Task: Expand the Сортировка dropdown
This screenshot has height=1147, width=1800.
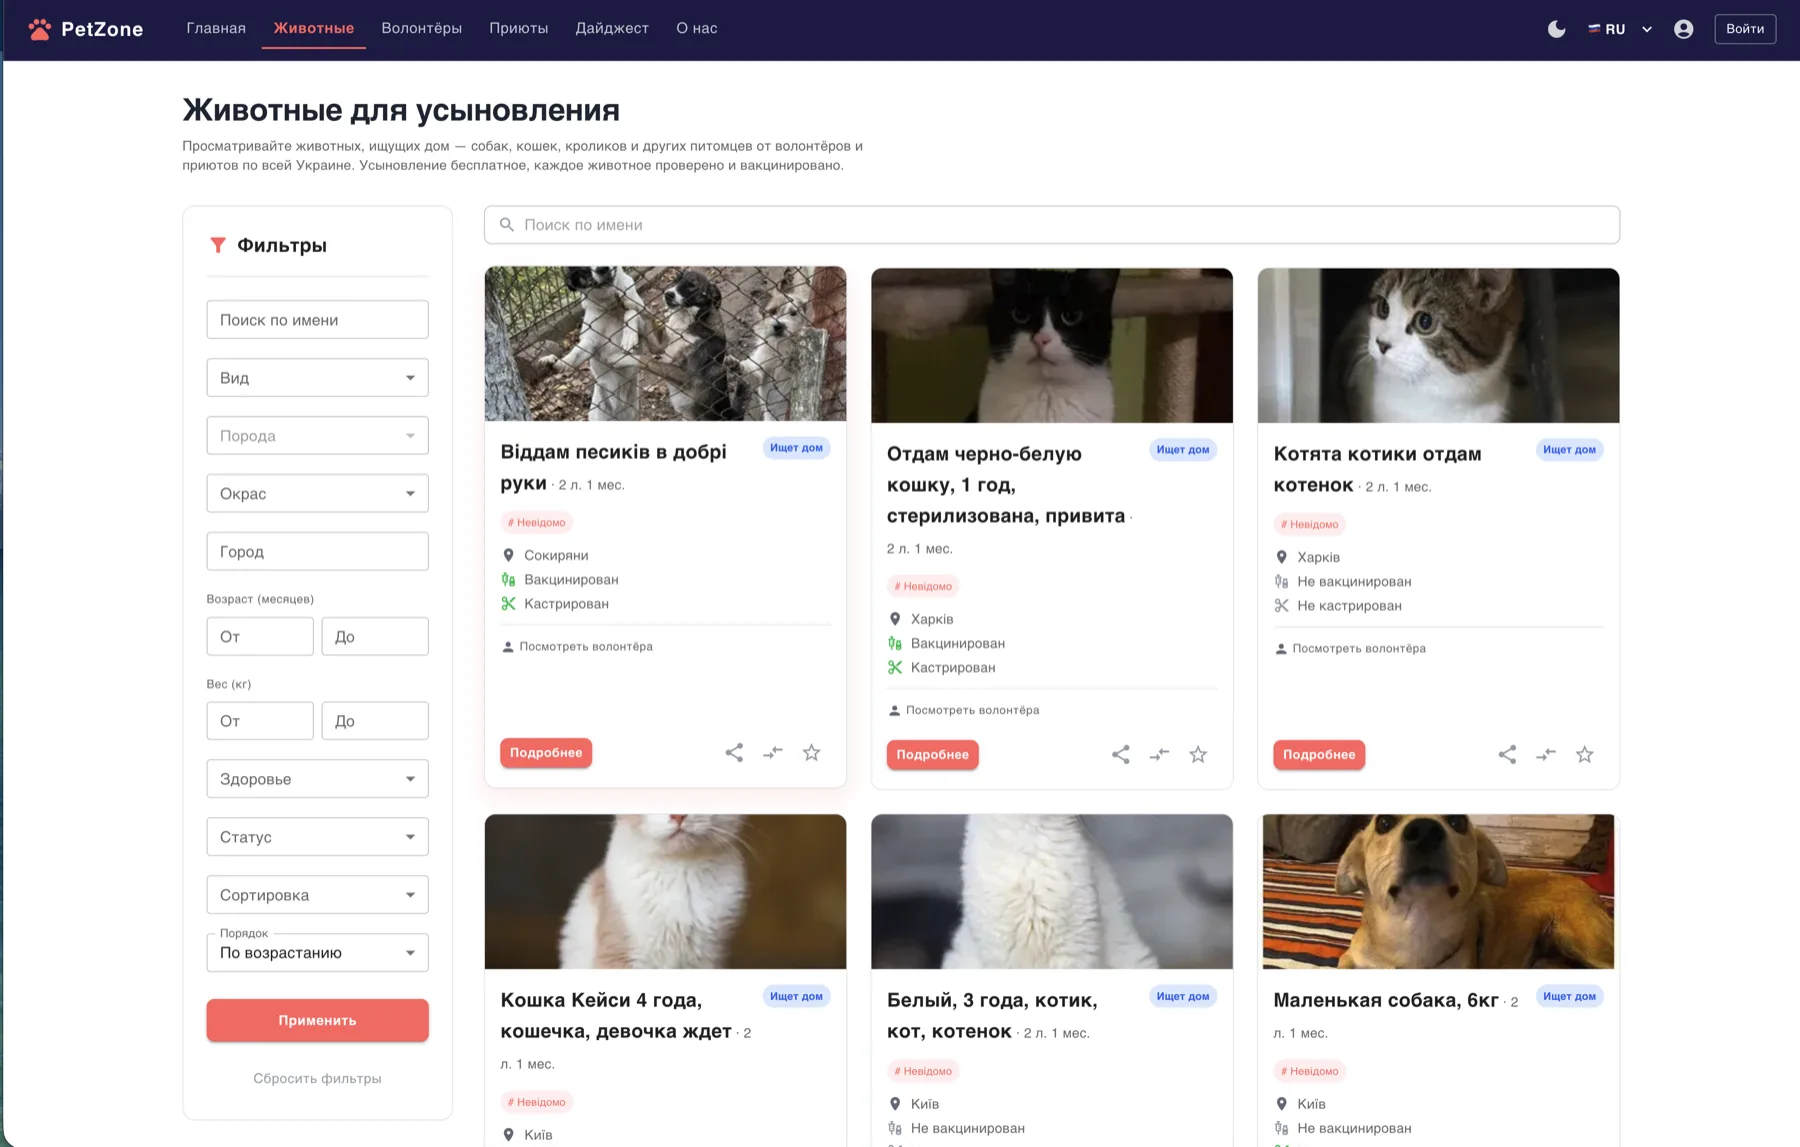Action: click(317, 895)
